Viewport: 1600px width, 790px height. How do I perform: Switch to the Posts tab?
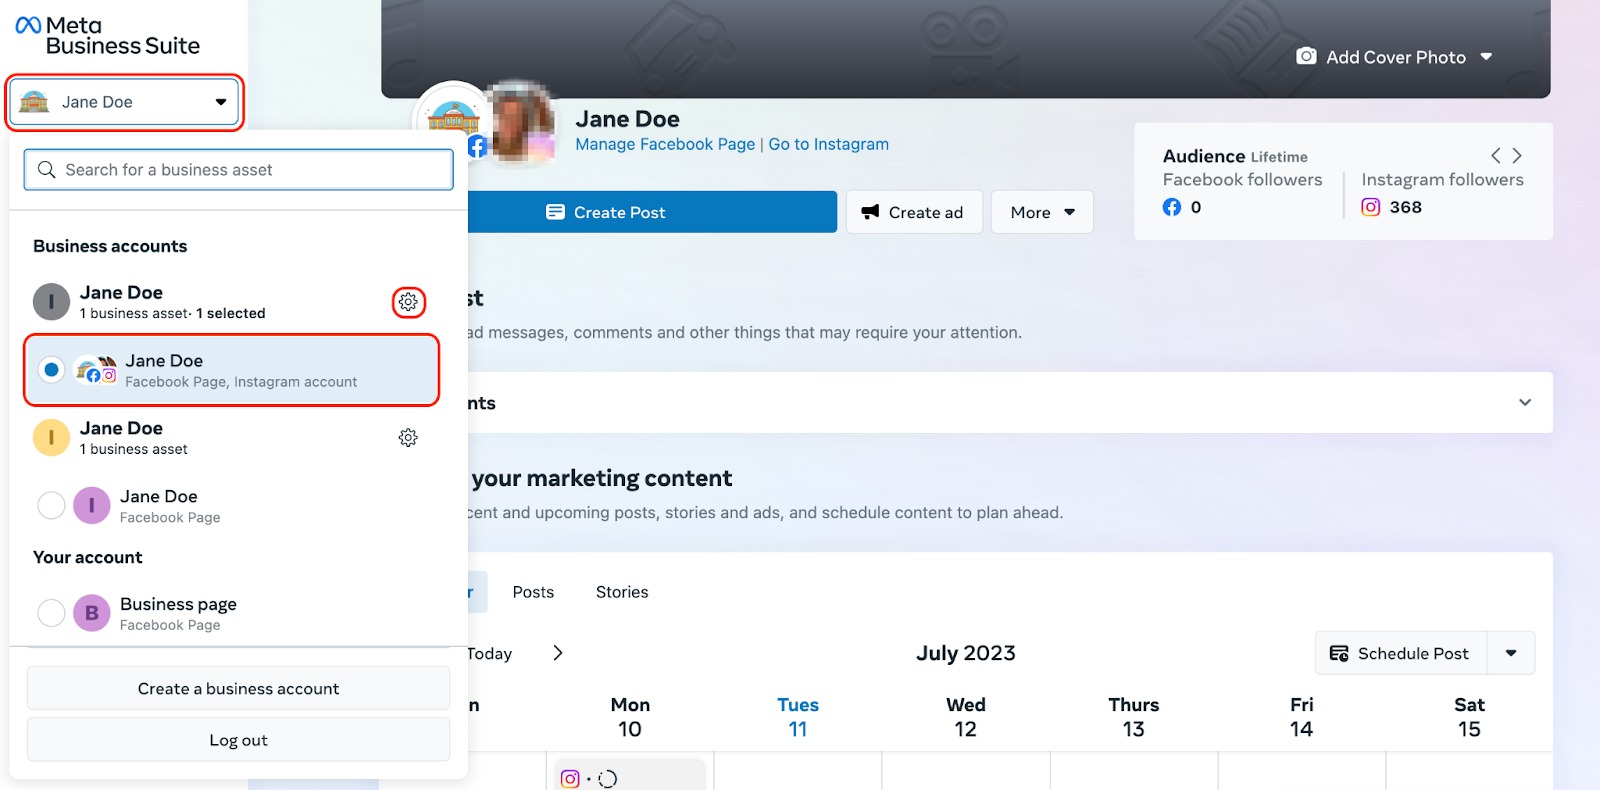tap(533, 592)
